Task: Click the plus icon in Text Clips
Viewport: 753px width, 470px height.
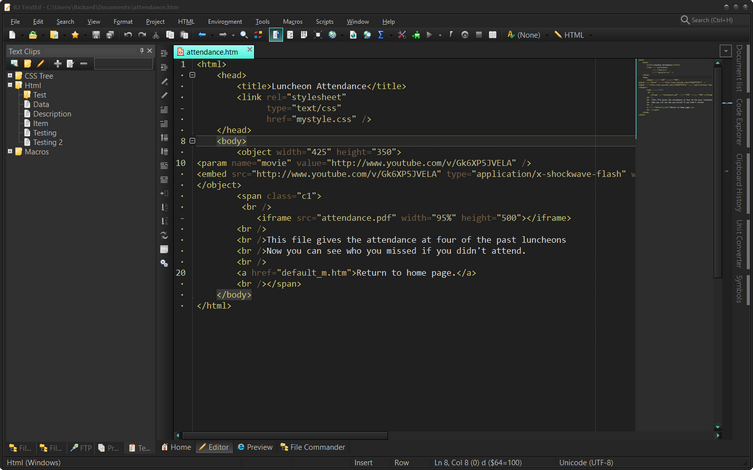Action: (57, 64)
